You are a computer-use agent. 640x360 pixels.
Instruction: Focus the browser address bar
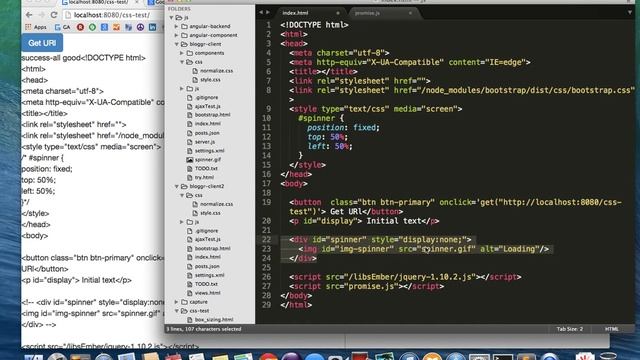click(x=114, y=15)
